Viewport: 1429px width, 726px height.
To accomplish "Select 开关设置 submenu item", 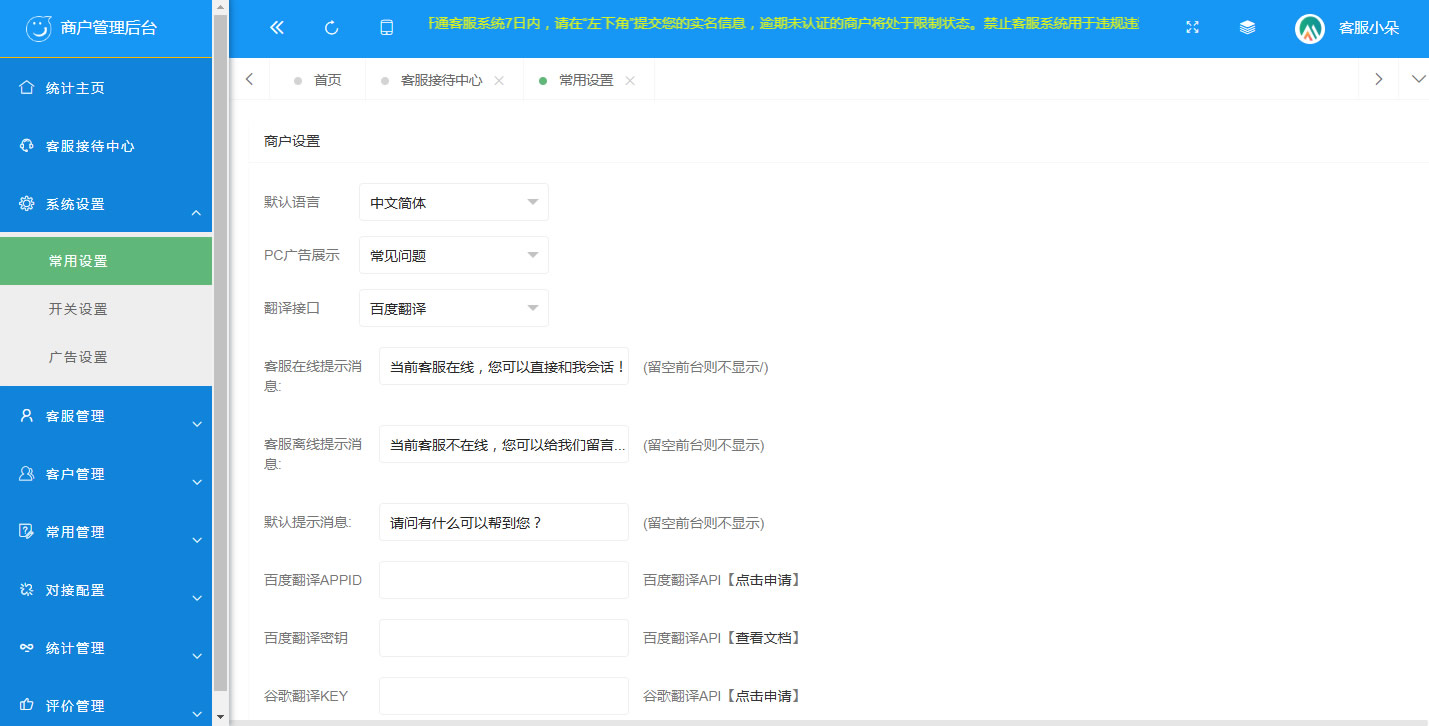I will pyautogui.click(x=78, y=309).
